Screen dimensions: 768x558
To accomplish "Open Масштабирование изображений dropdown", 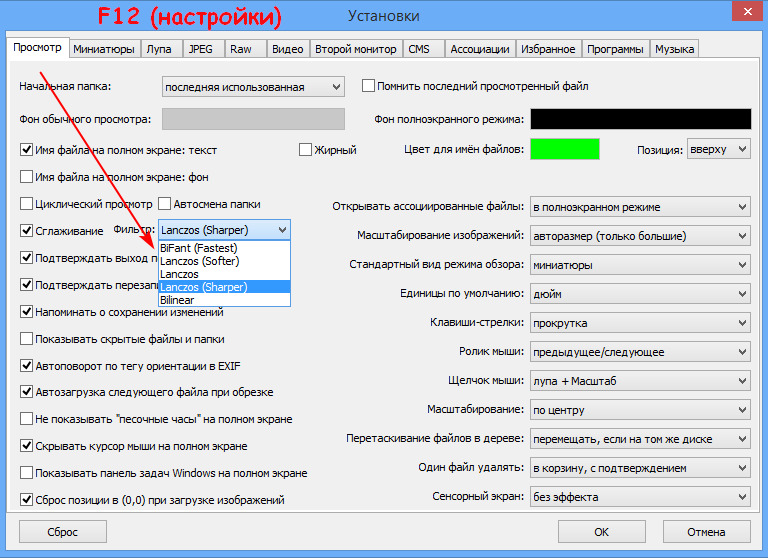I will point(640,236).
